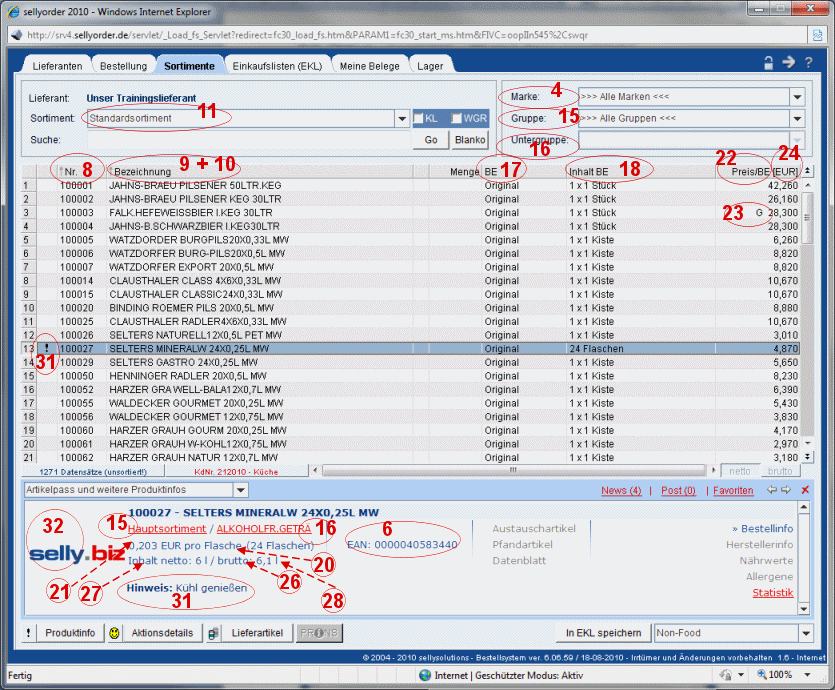Open the Lager tab
Viewport: 835px width, 690px height.
pos(431,66)
